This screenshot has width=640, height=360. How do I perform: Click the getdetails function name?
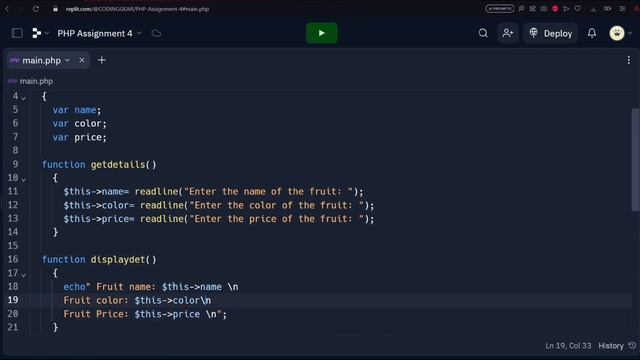[x=118, y=164]
